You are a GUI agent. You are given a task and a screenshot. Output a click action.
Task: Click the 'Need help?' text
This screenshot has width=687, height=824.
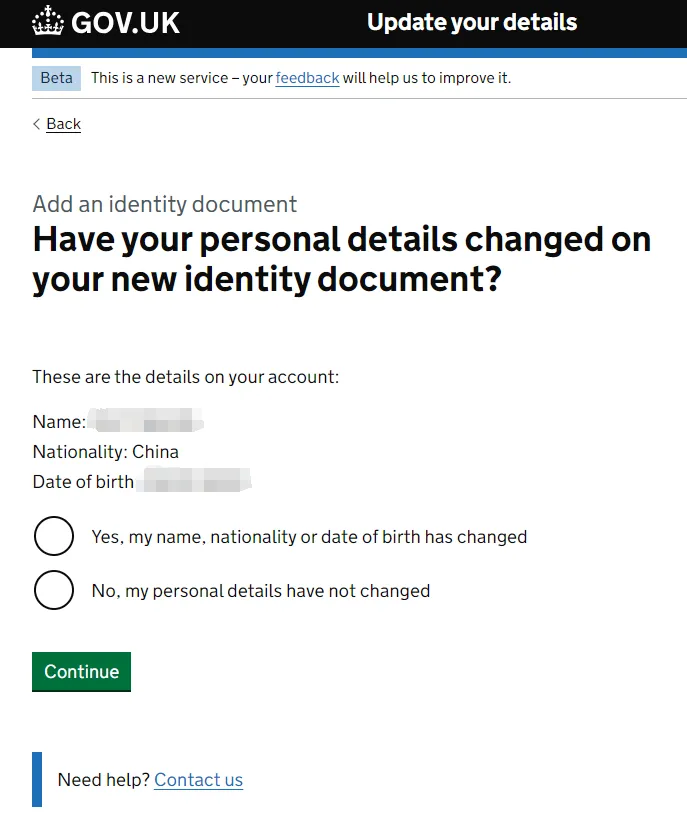(104, 780)
